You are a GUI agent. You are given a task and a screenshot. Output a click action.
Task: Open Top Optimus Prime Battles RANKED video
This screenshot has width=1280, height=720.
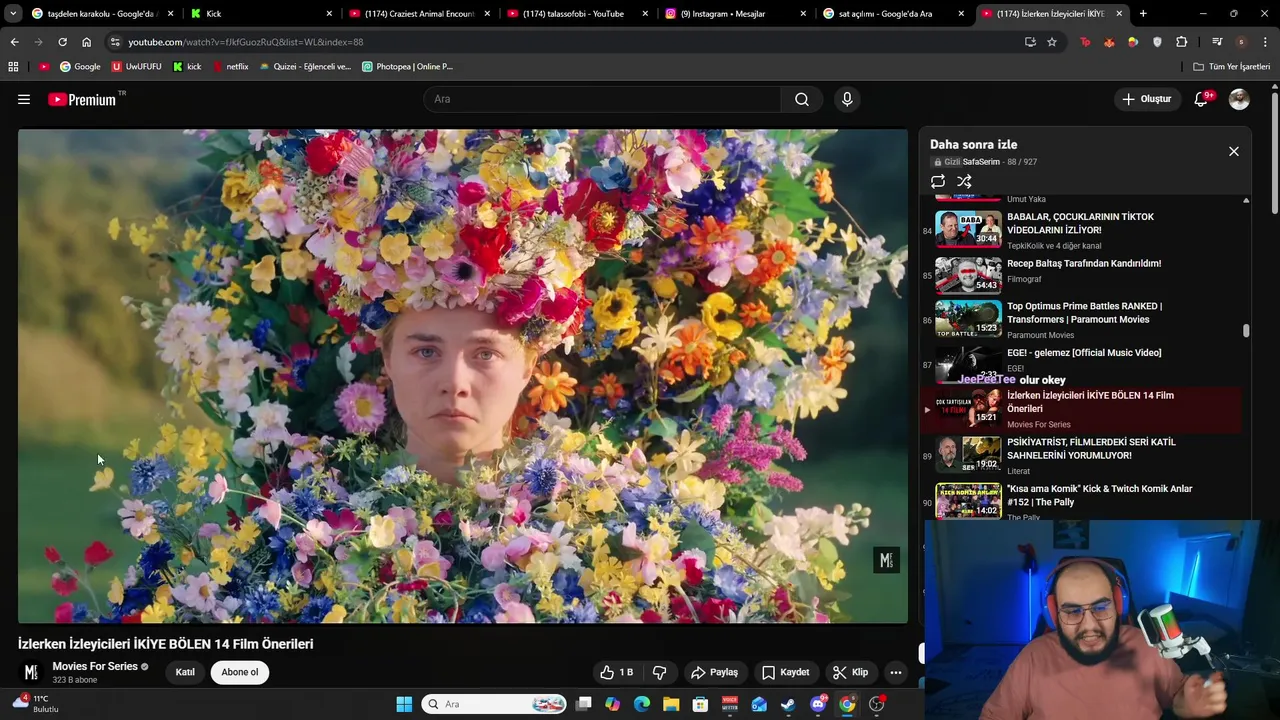click(1084, 313)
